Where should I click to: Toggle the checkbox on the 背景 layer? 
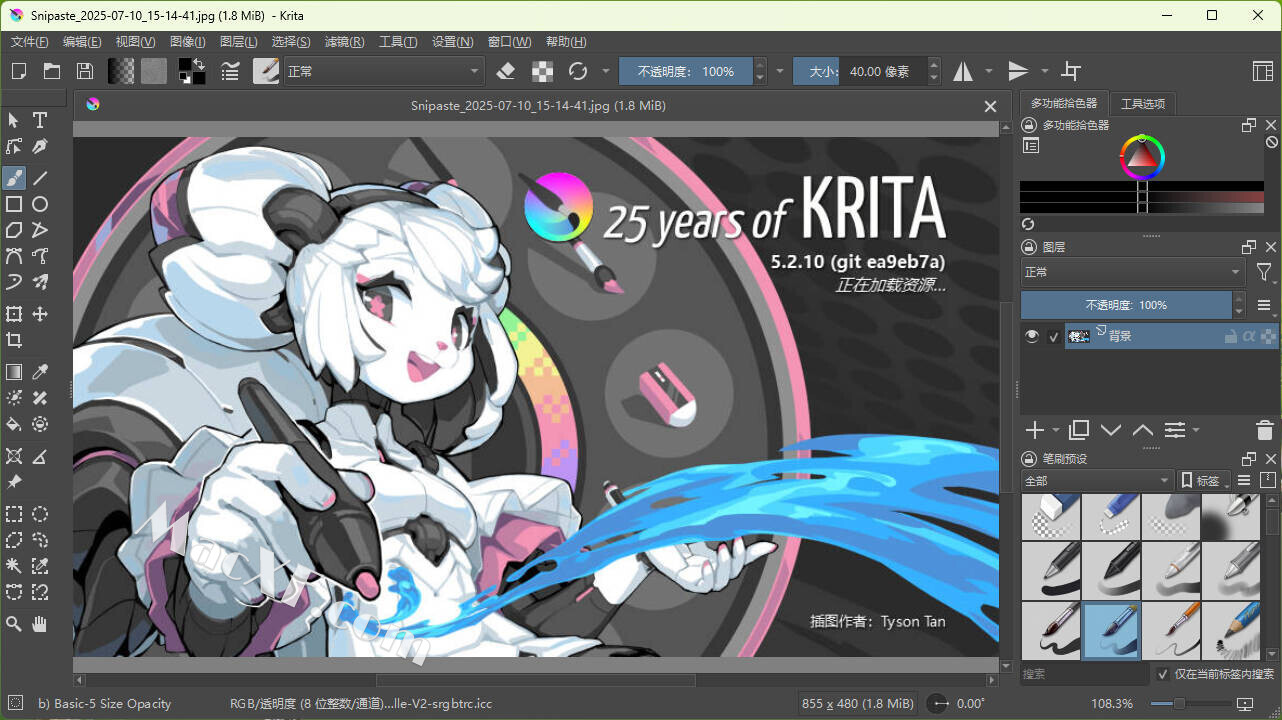point(1053,337)
